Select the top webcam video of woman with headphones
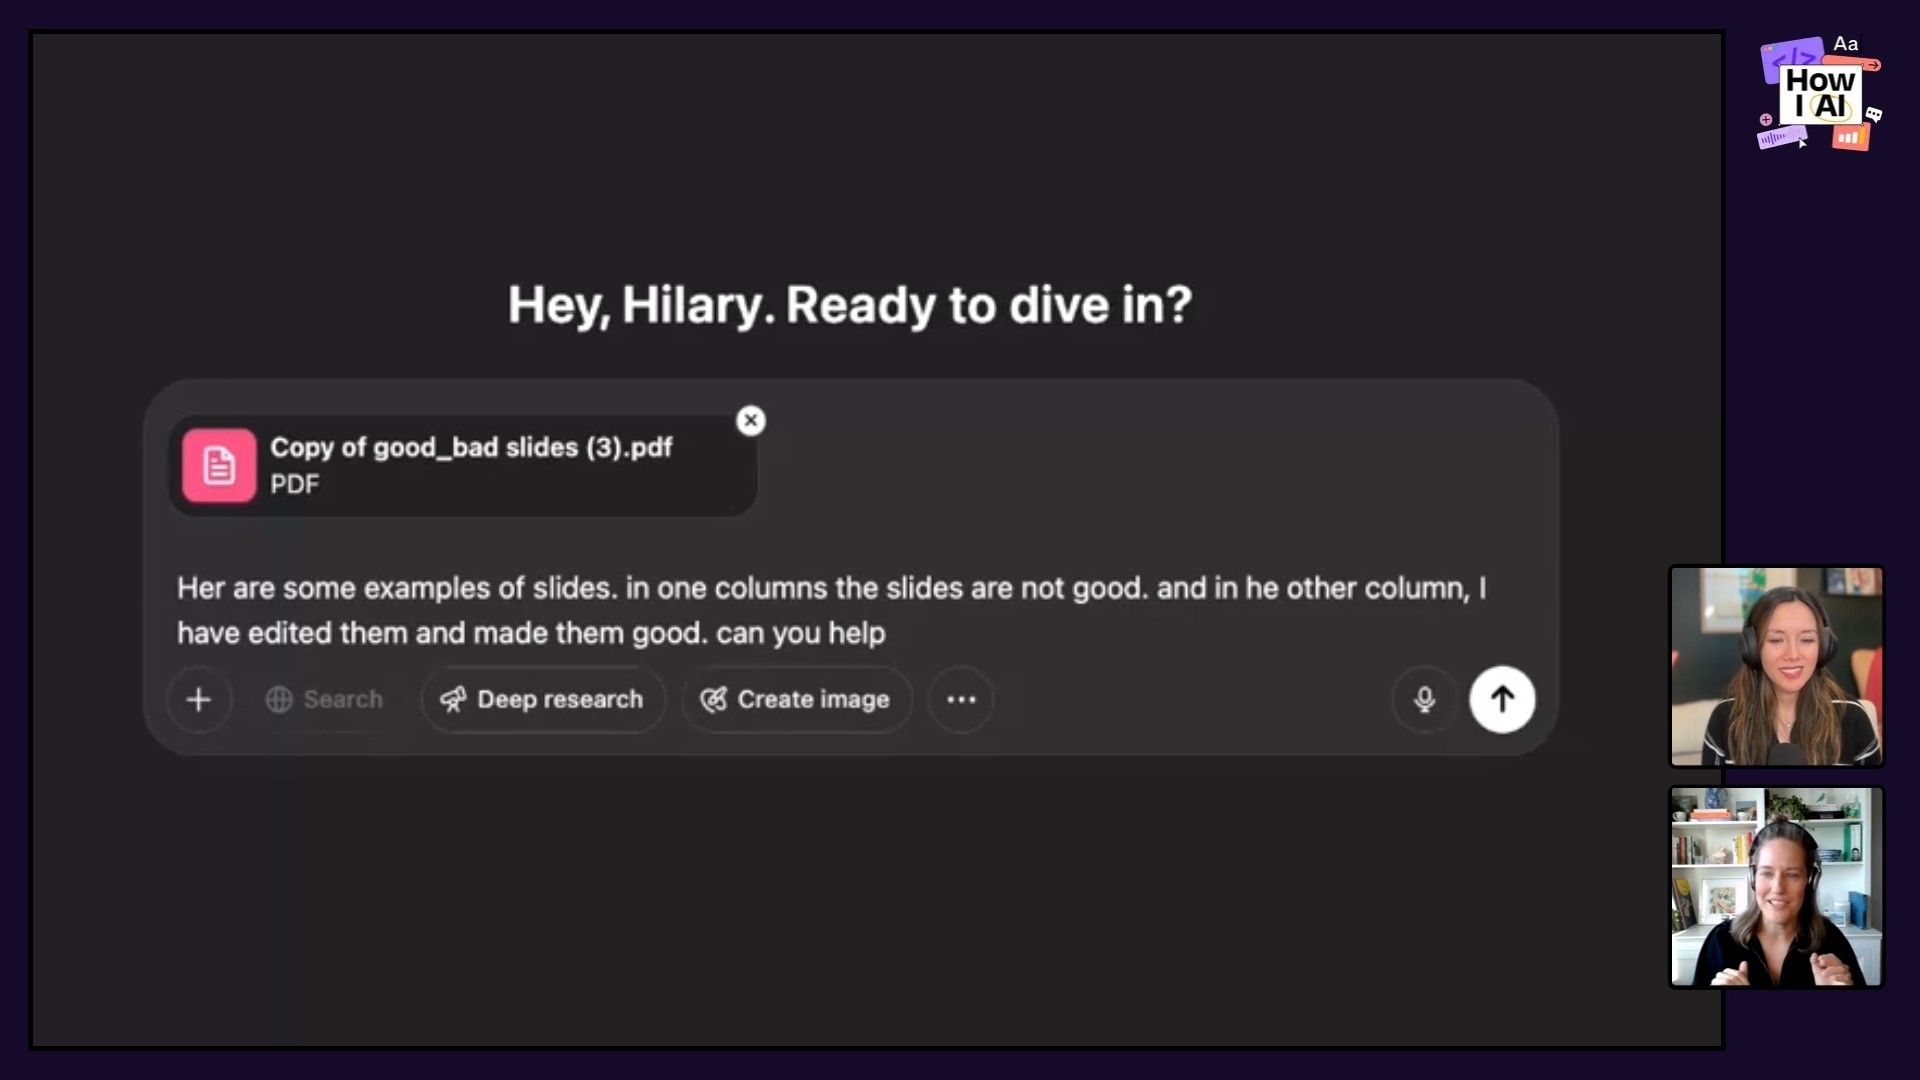This screenshot has width=1920, height=1080. click(x=1777, y=666)
